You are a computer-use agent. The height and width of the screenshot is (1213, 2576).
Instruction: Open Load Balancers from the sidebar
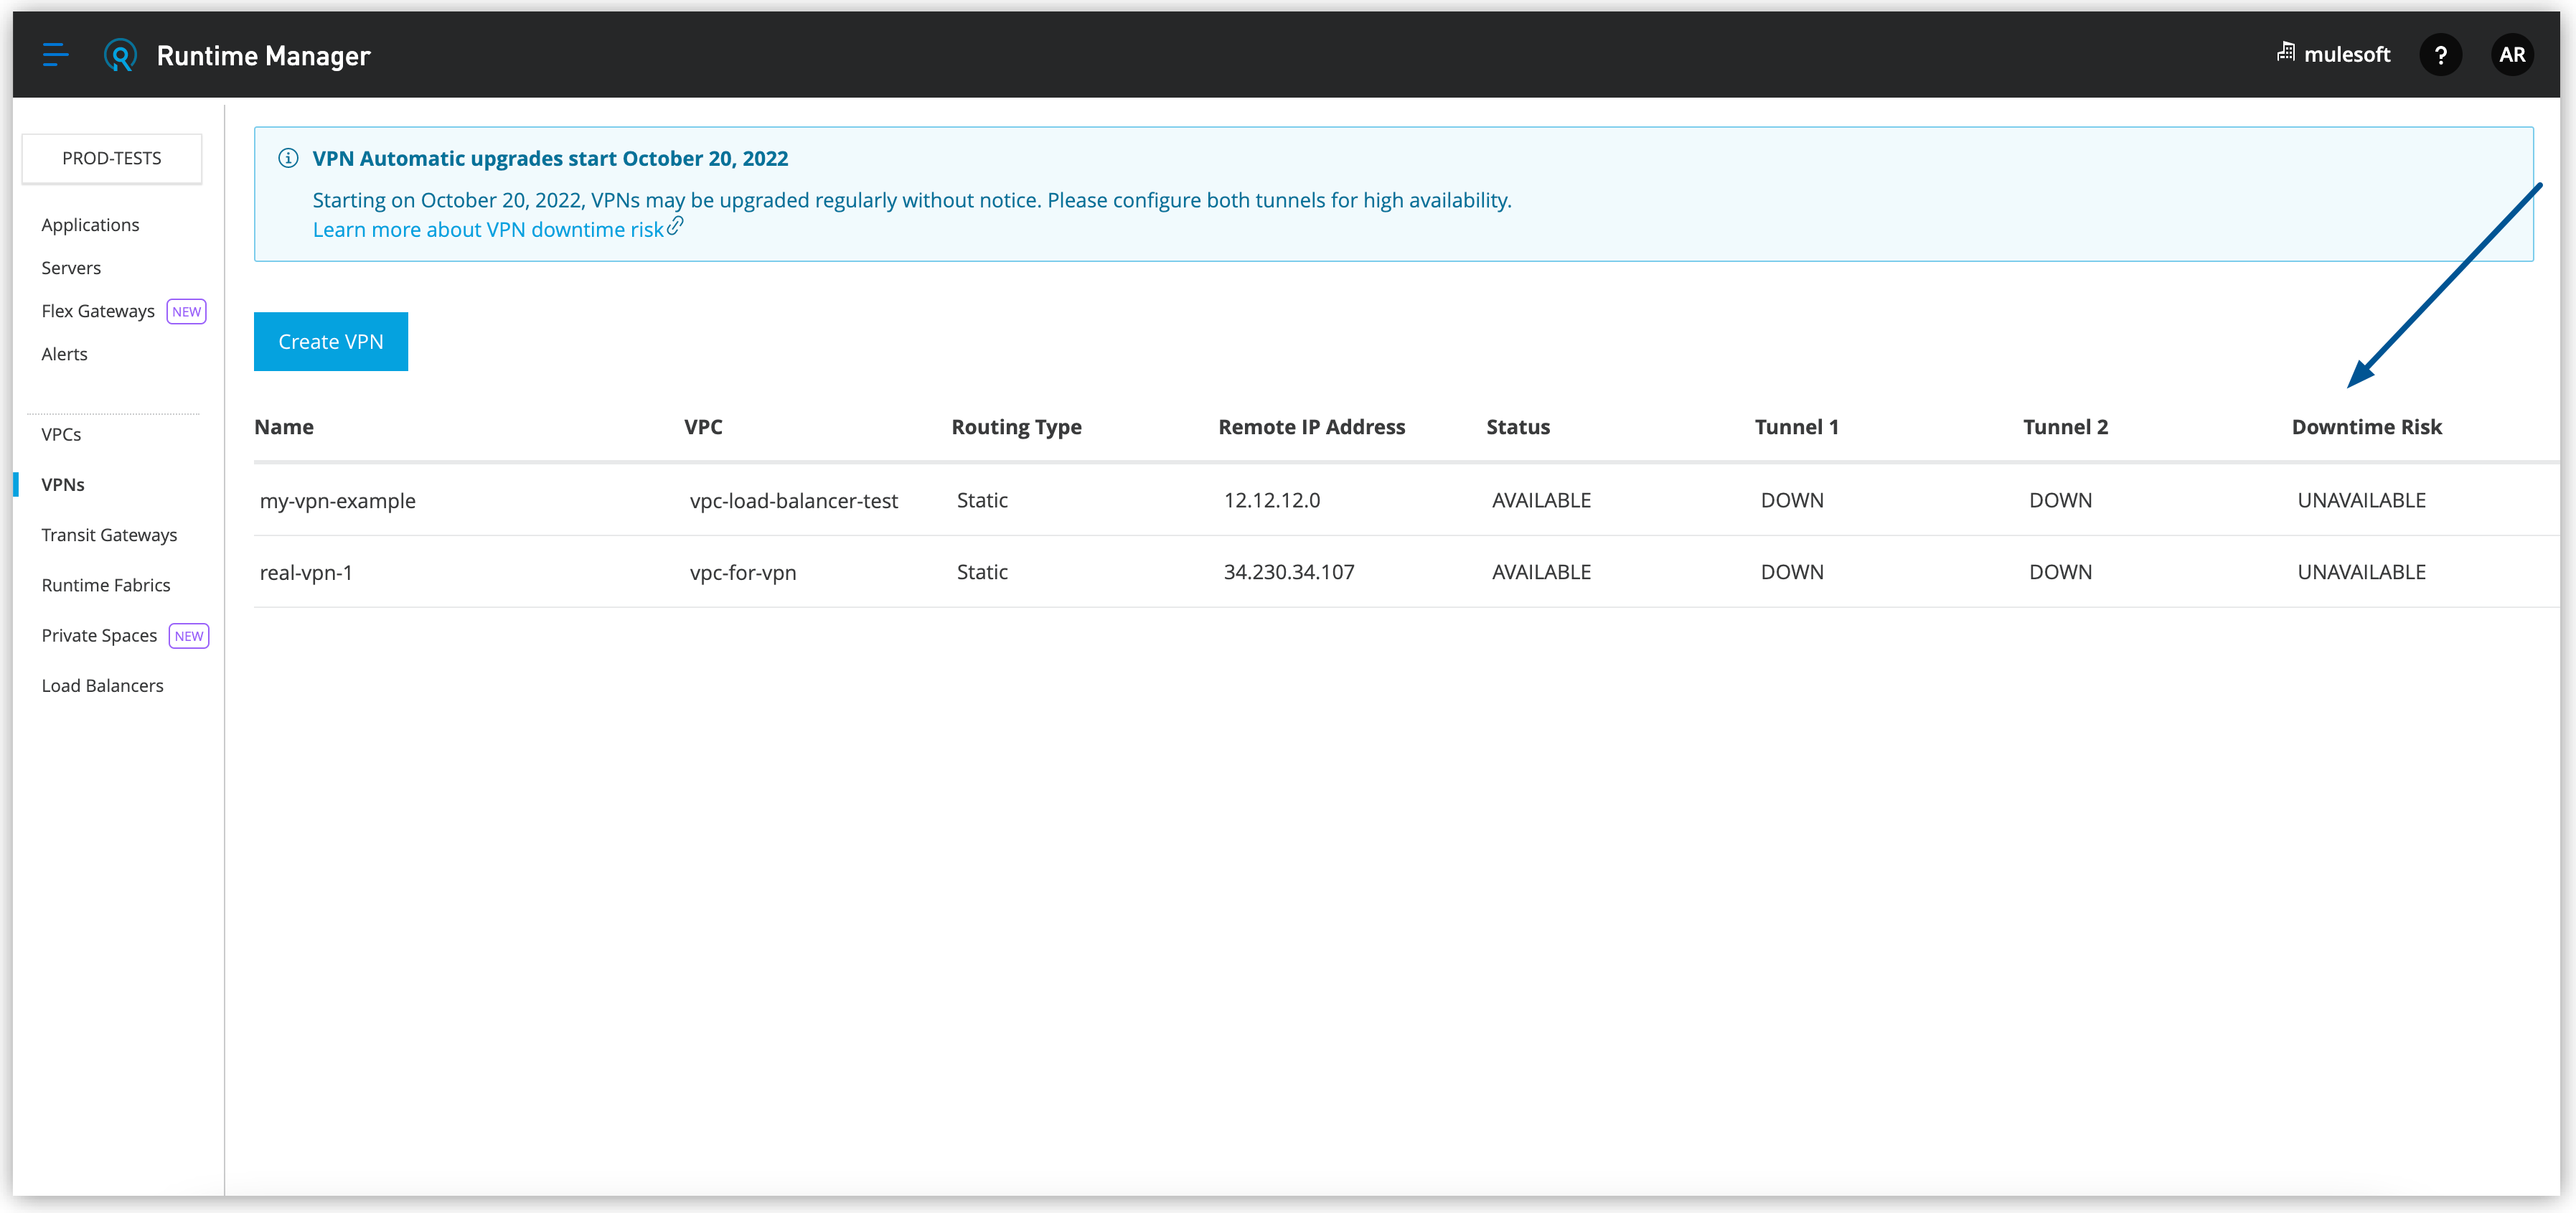tap(102, 685)
